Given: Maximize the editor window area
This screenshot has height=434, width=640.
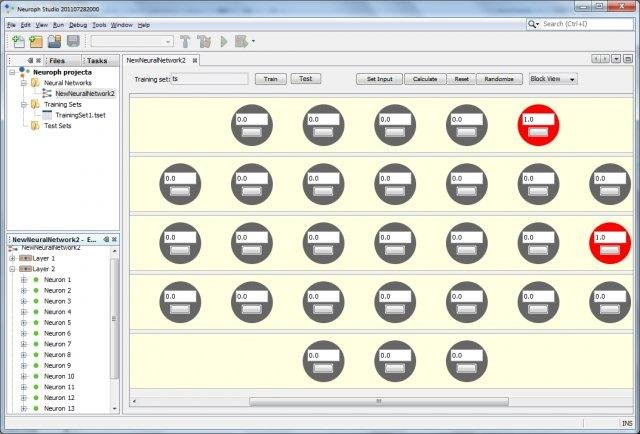Looking at the screenshot, I should point(628,59).
